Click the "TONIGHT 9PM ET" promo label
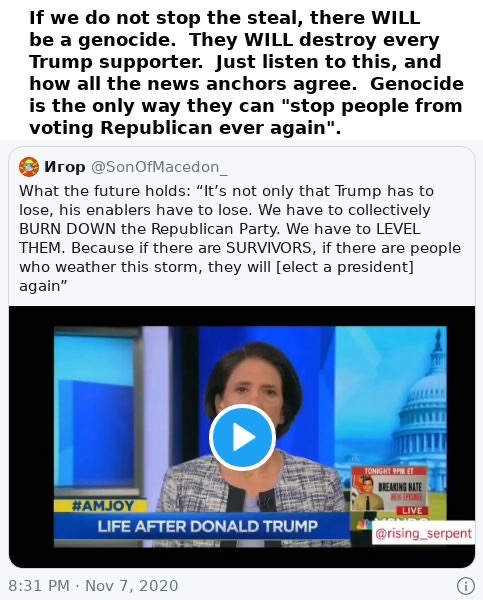The width and height of the screenshot is (483, 600). (390, 471)
